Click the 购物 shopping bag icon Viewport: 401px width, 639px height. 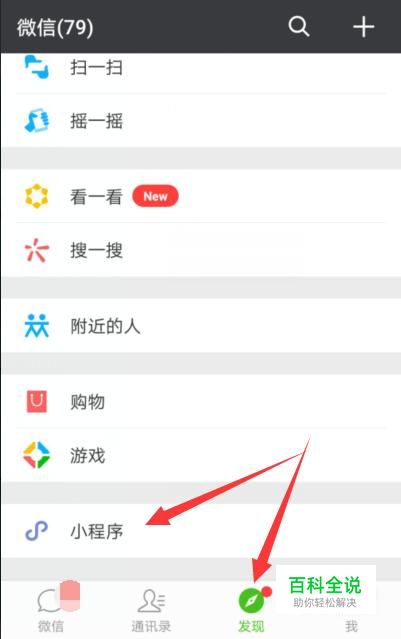(x=37, y=401)
